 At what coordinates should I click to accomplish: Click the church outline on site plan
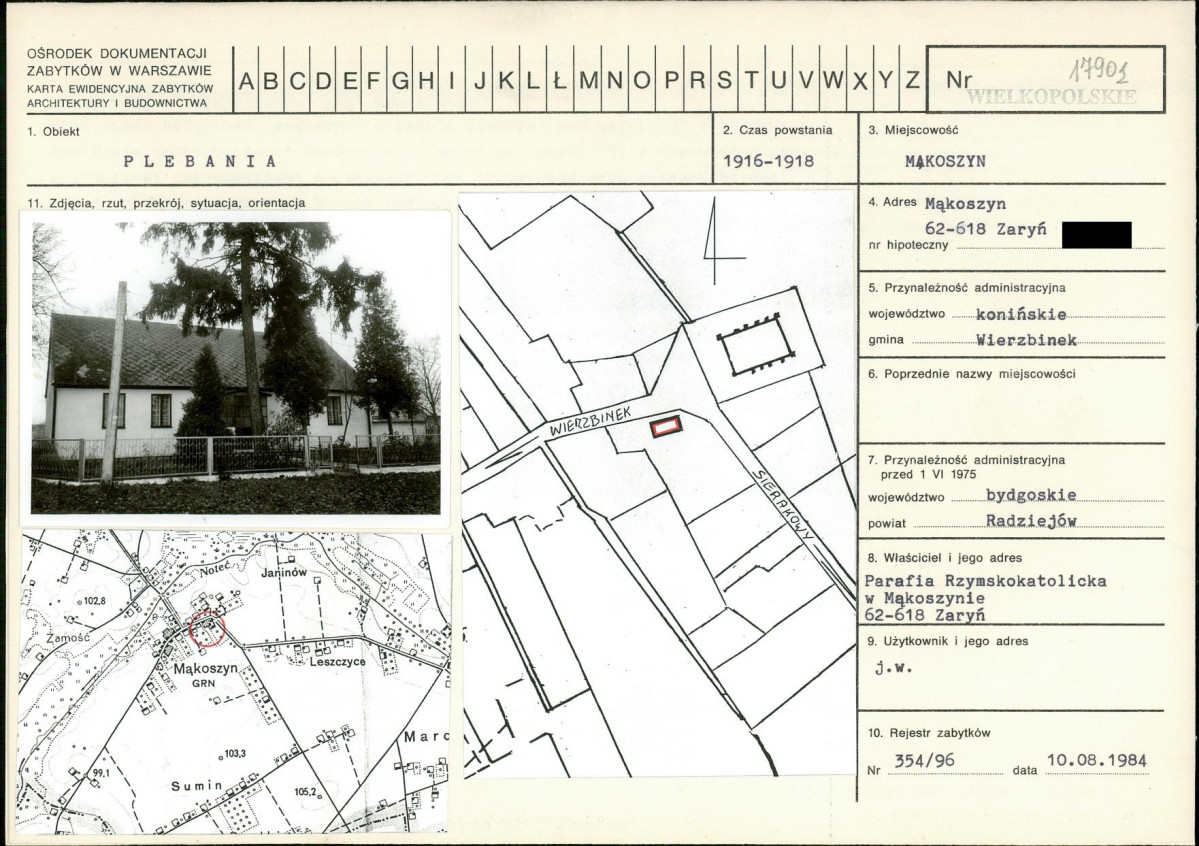tap(755, 346)
